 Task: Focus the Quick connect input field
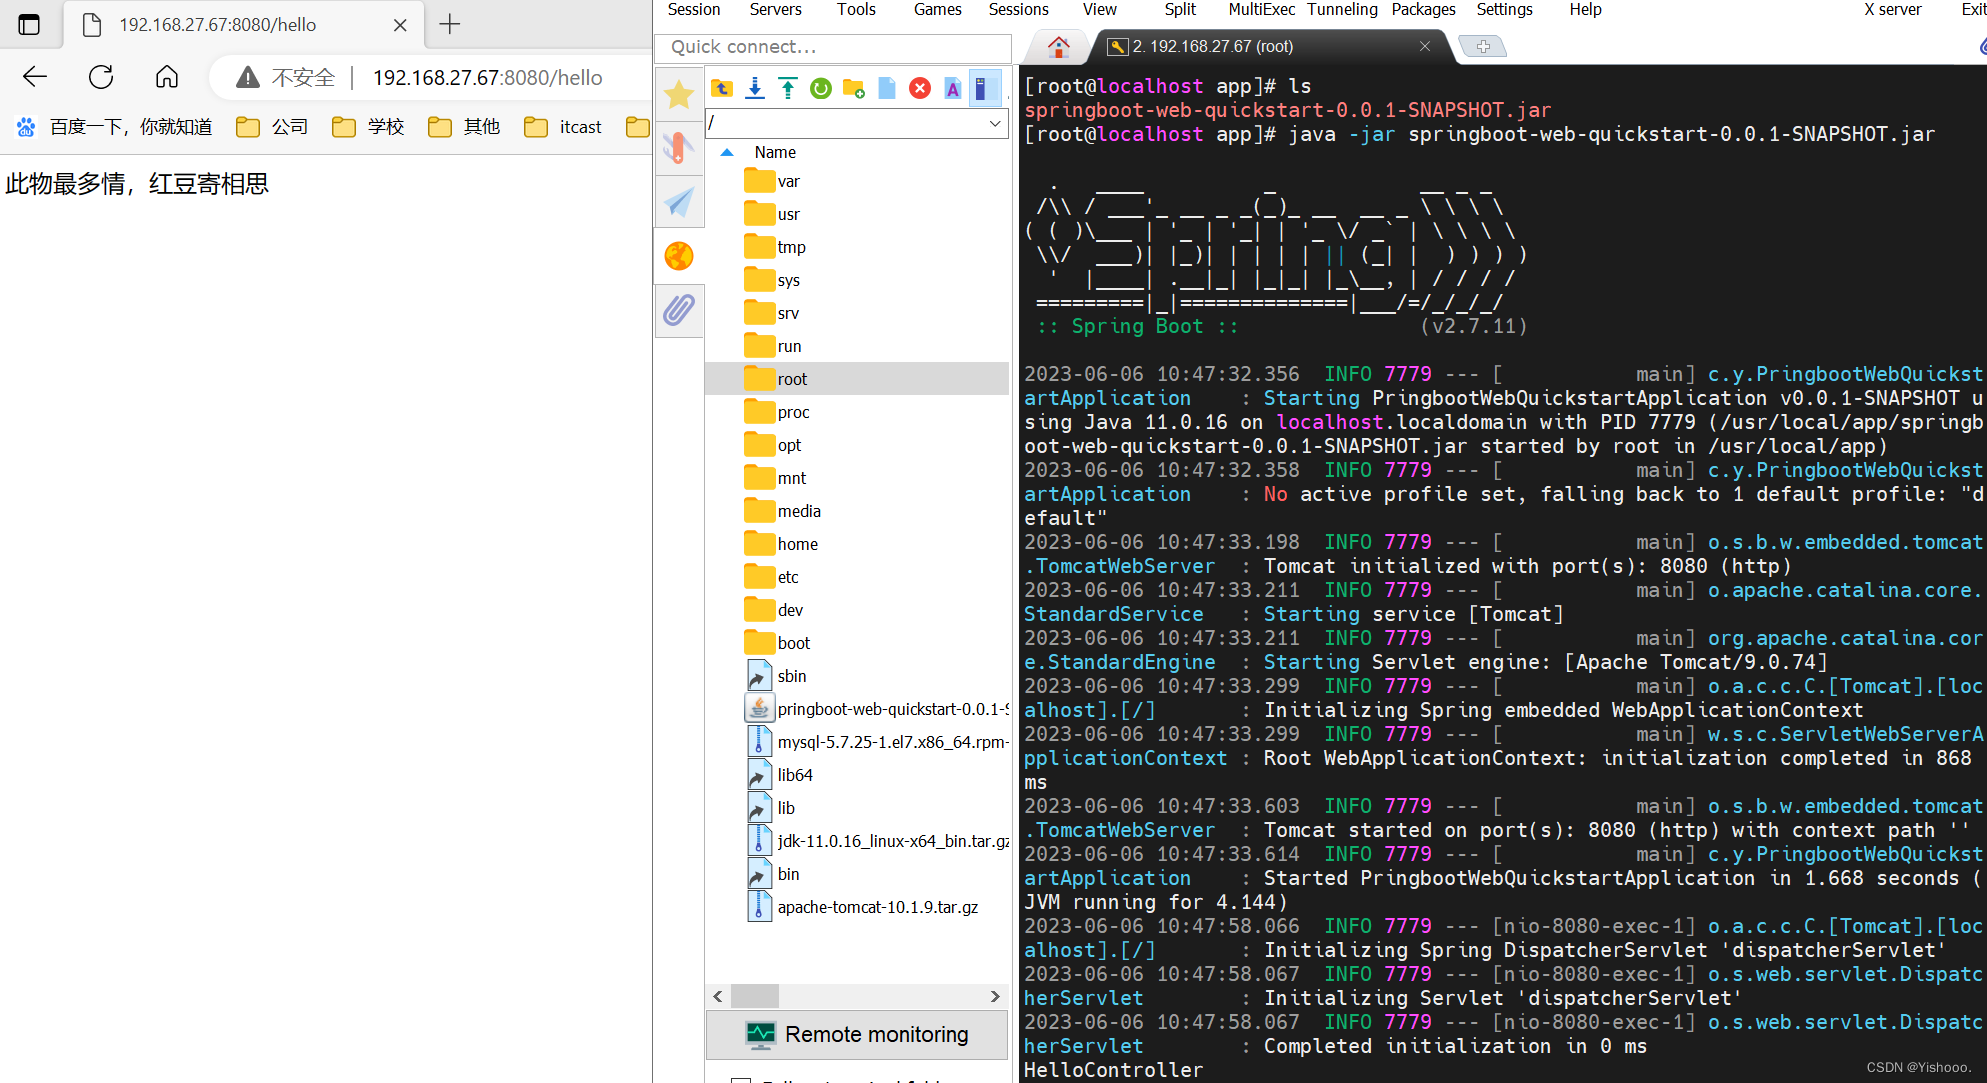pos(833,47)
